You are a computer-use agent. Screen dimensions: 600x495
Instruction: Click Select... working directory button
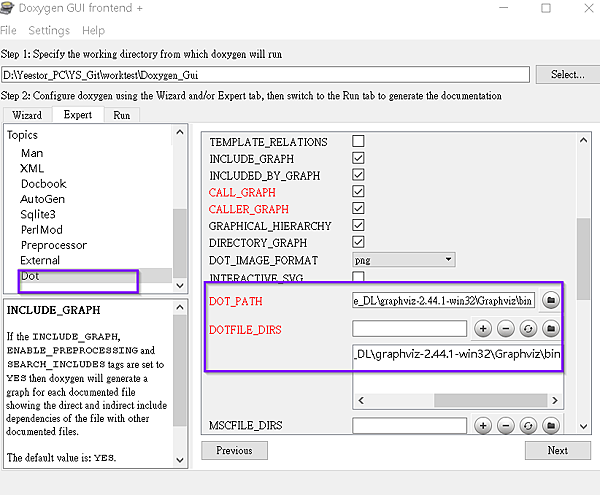568,74
